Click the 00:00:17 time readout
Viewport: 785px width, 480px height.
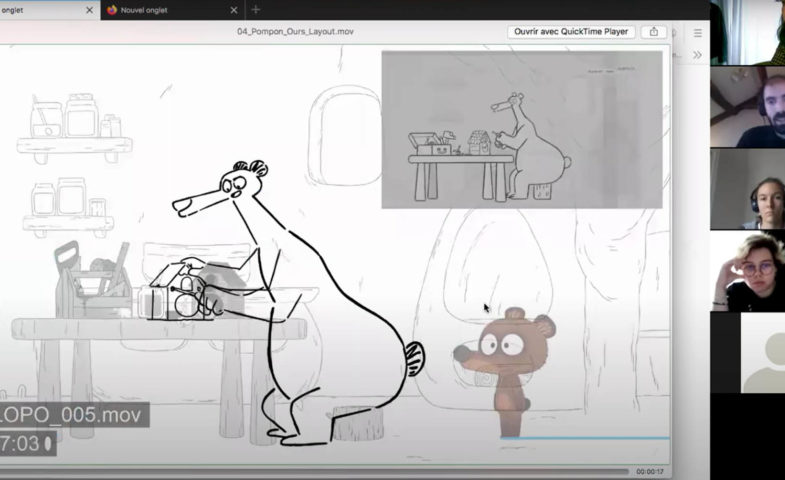point(650,471)
